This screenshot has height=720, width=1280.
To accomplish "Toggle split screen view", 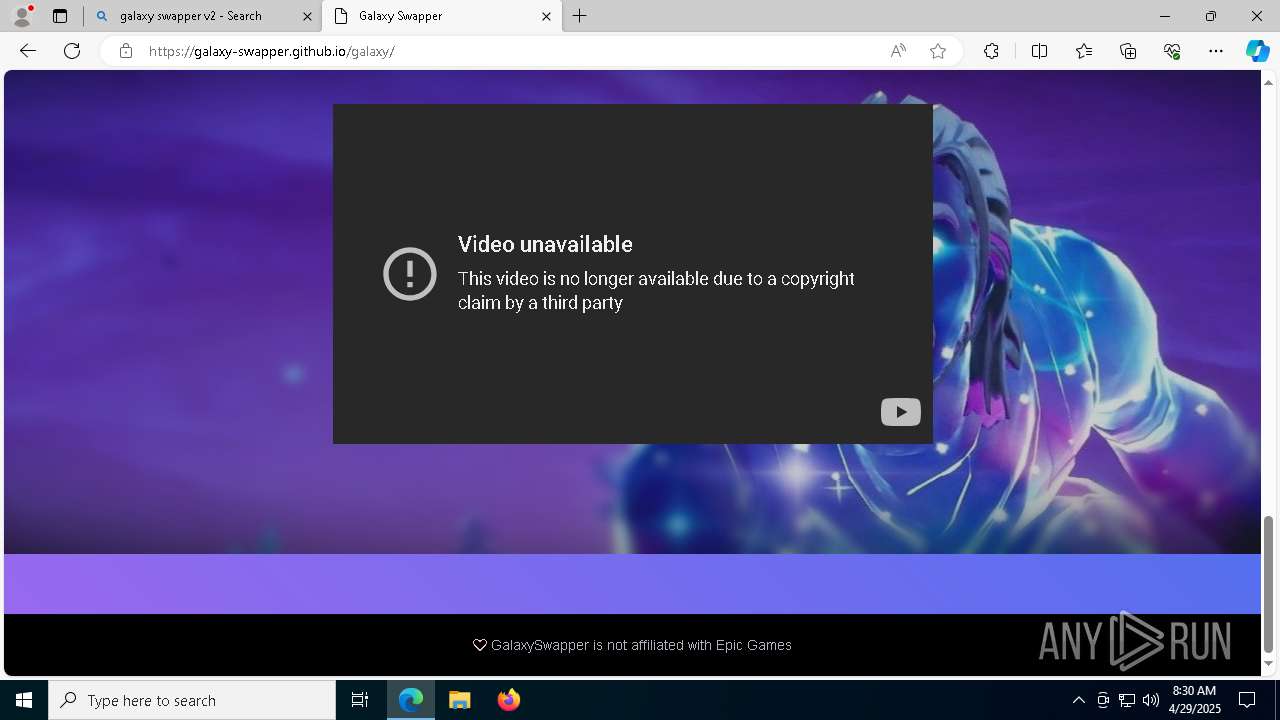I will coord(1039,51).
